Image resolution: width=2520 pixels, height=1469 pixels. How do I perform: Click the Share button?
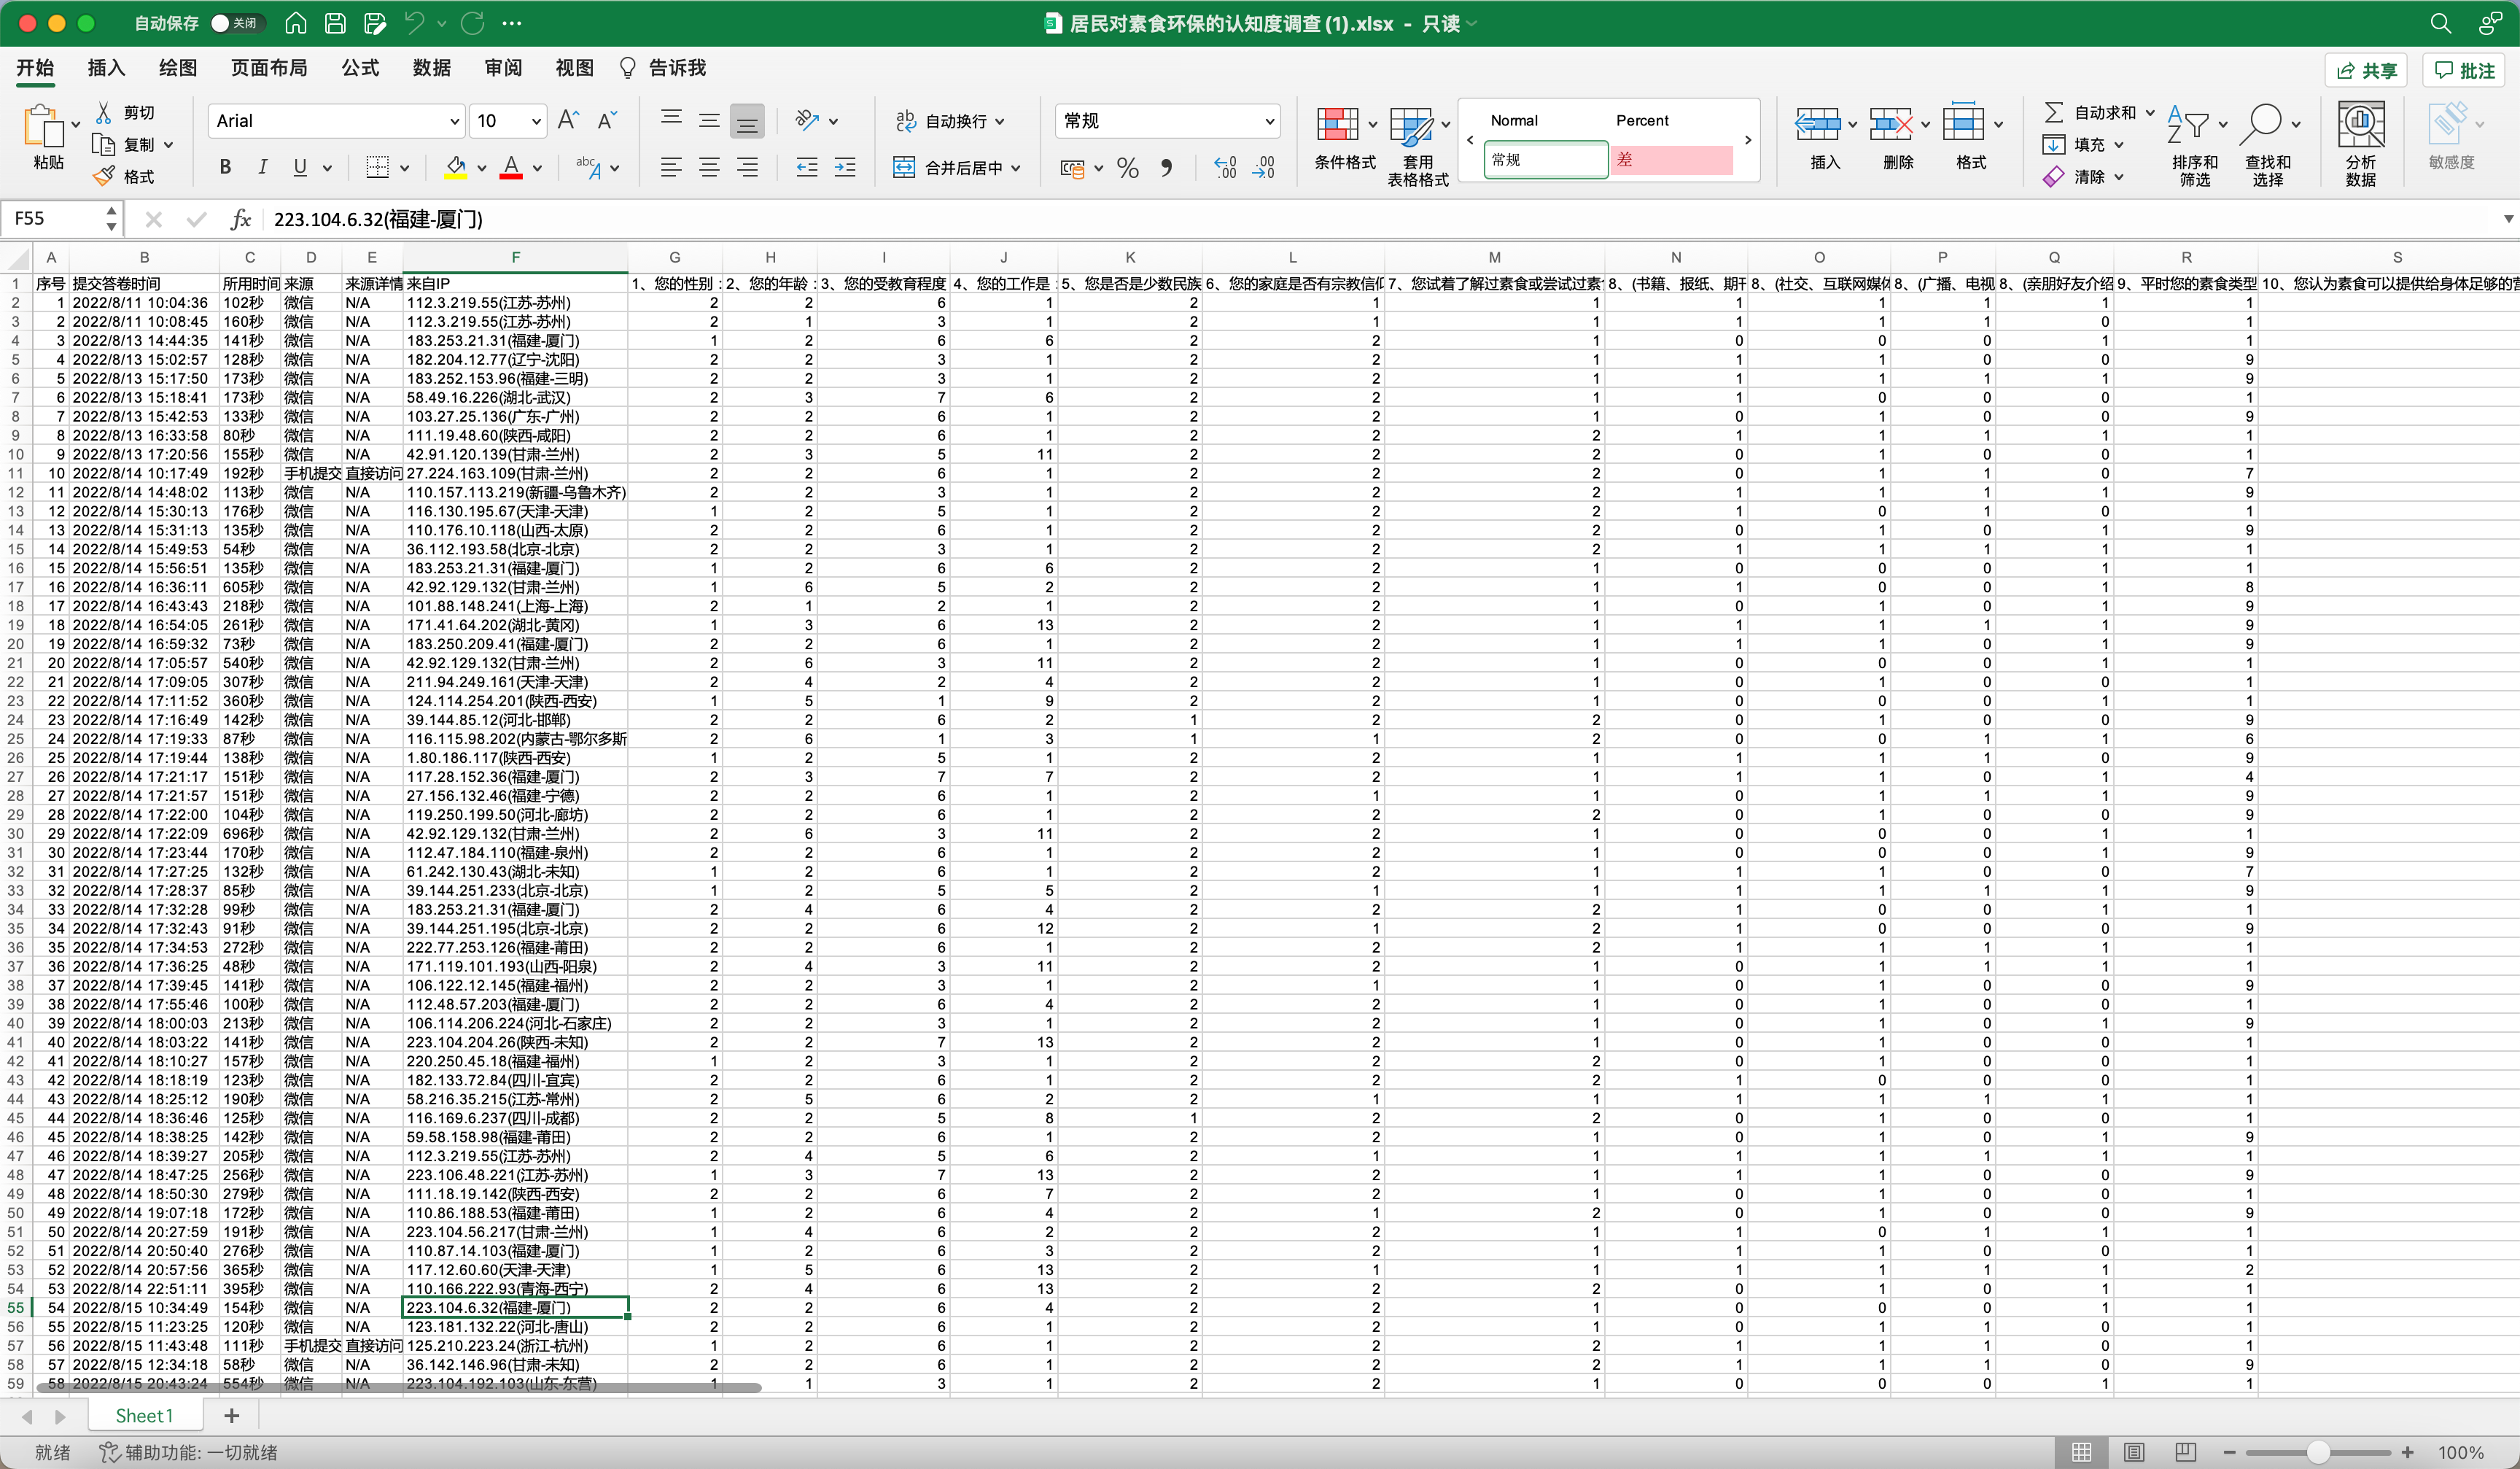2366,70
